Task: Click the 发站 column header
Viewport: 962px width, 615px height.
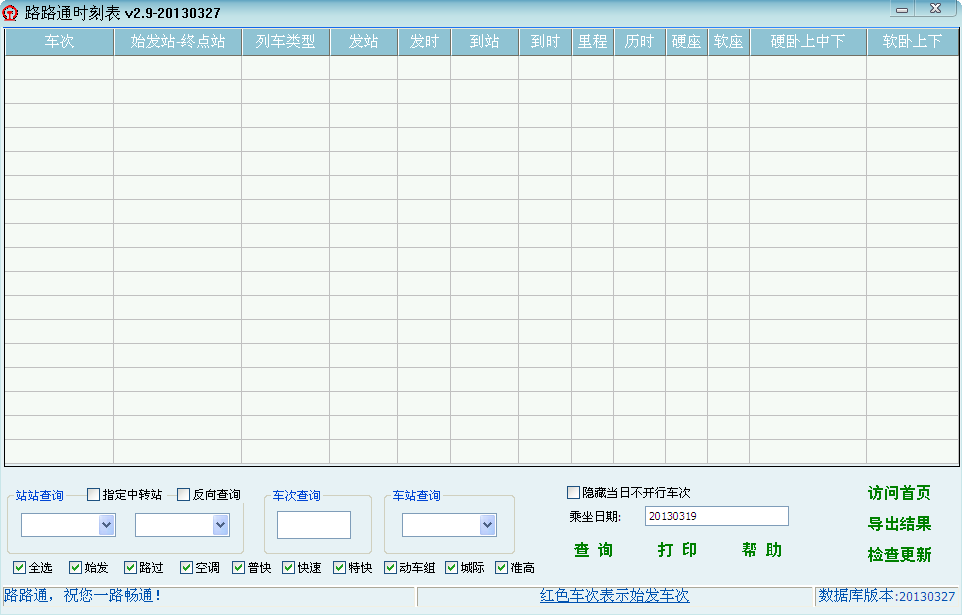Action: [x=364, y=42]
